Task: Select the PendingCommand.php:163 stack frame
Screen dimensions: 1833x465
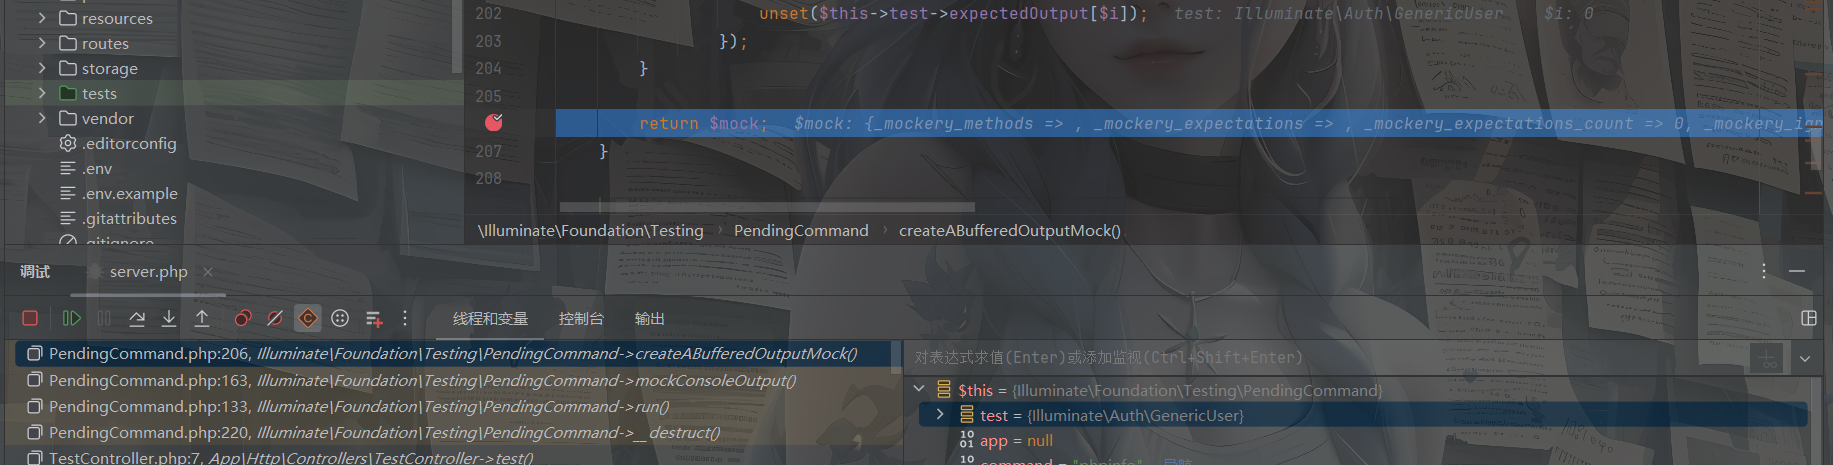Action: pos(422,380)
